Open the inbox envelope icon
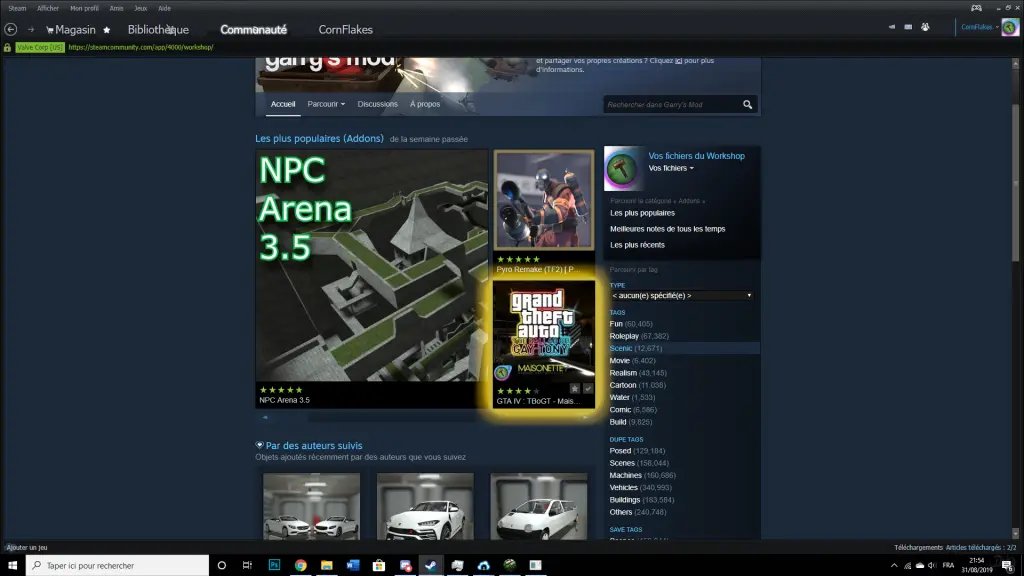This screenshot has width=1024, height=576. tap(908, 27)
